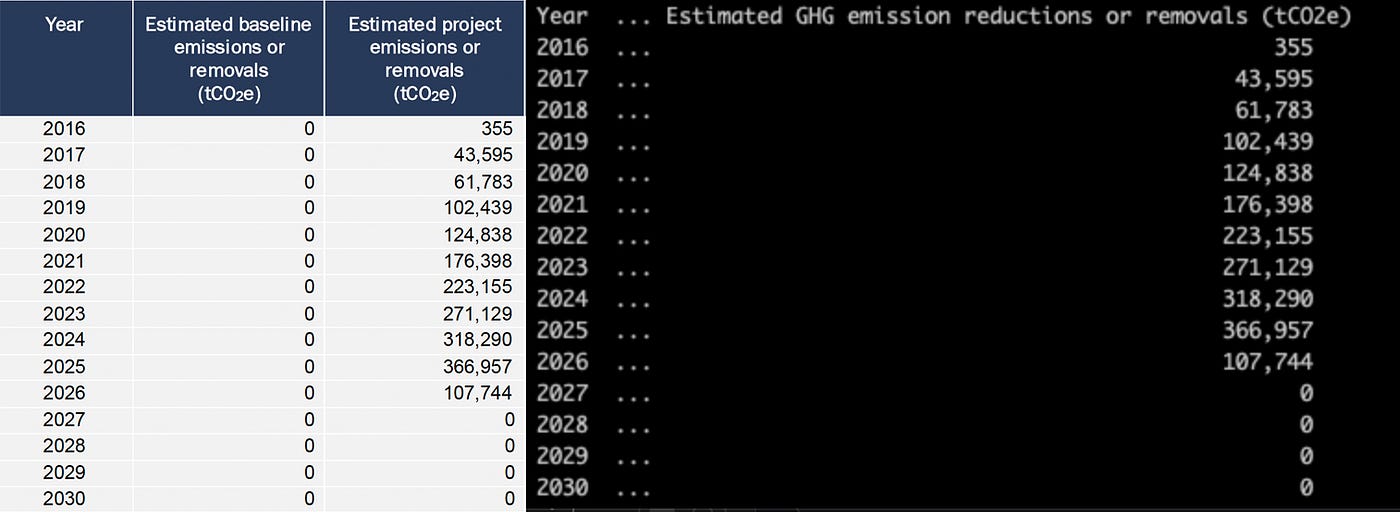Viewport: 1400px width, 512px height.
Task: Click the table's "Year" column header
Action: [64, 23]
